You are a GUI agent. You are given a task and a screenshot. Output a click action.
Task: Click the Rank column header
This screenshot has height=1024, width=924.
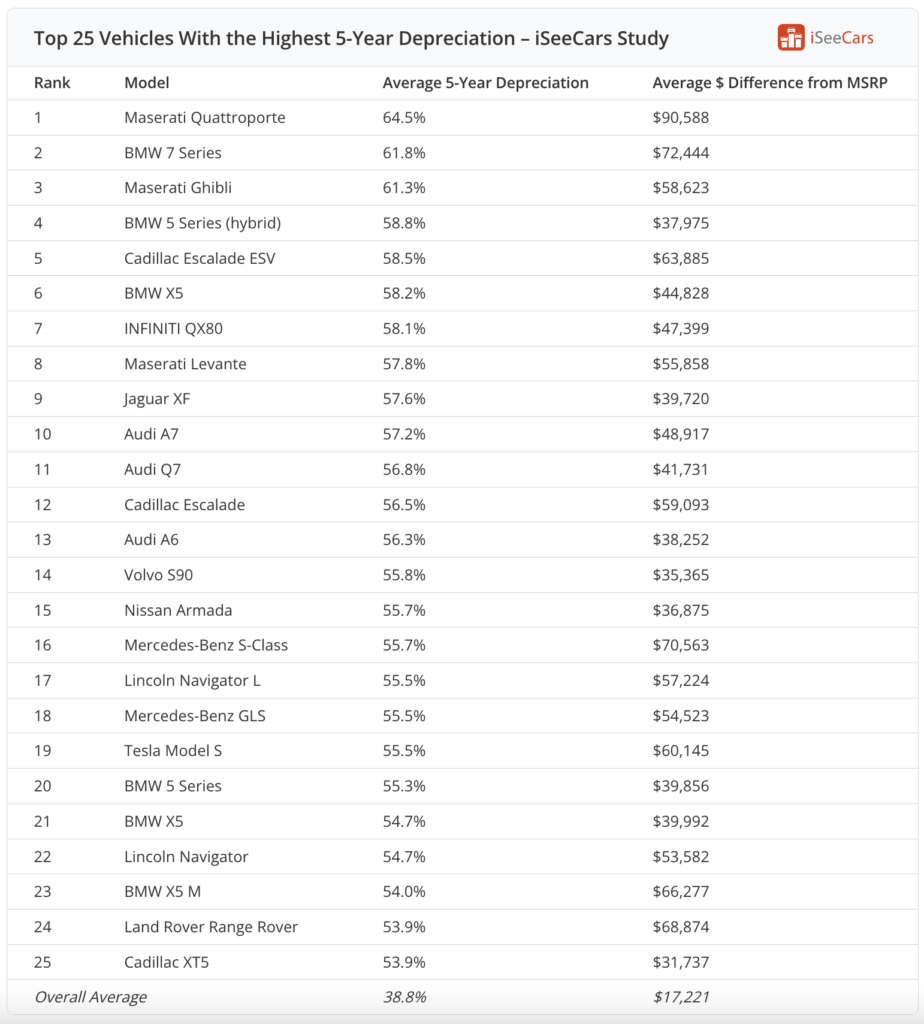51,83
